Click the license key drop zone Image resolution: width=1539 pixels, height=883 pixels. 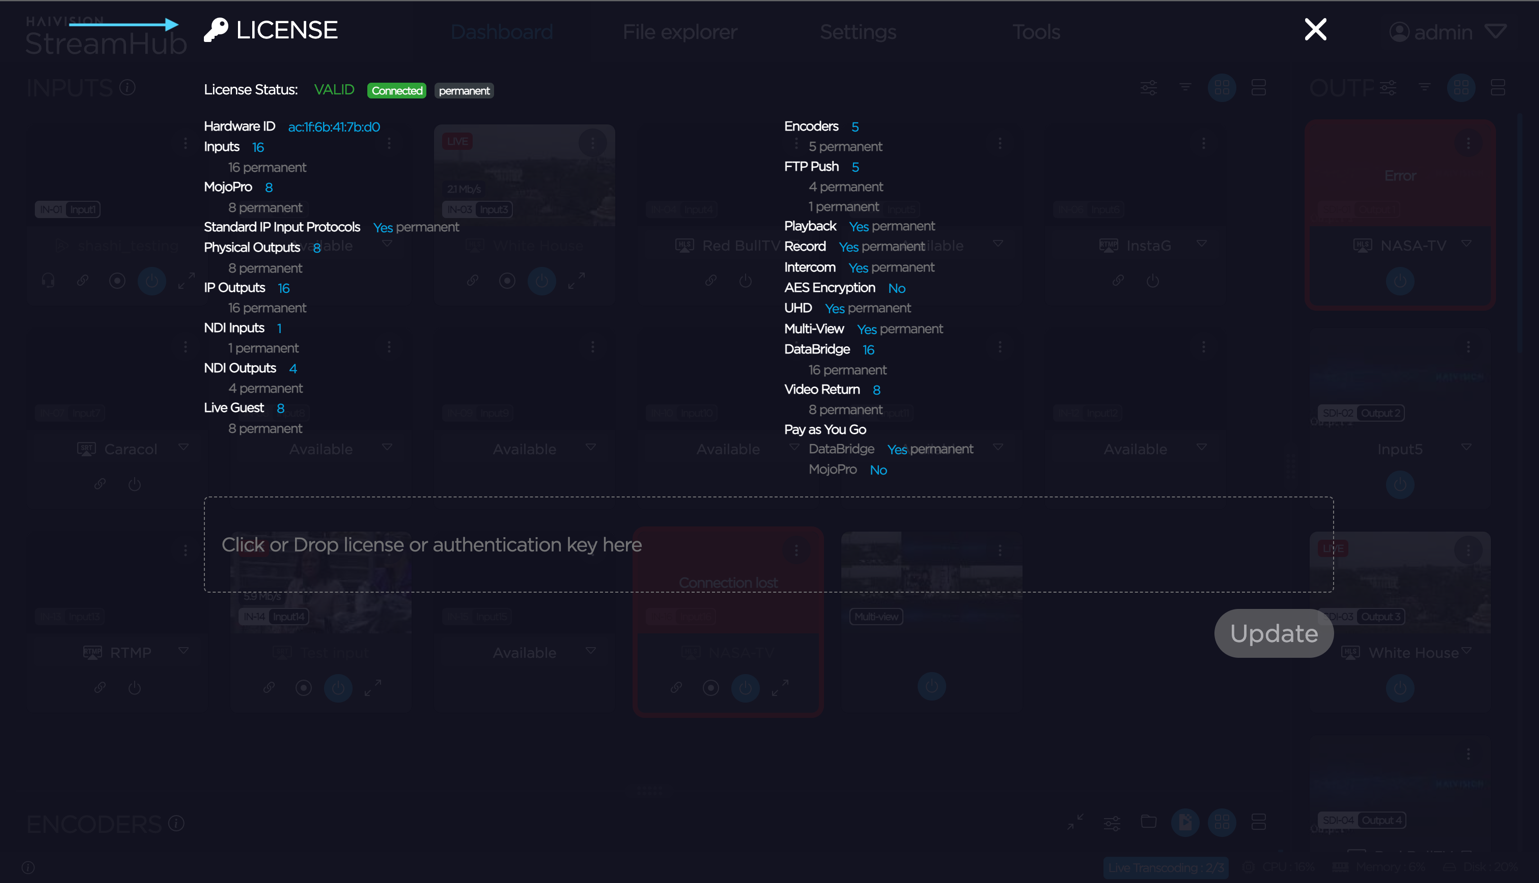click(x=768, y=545)
